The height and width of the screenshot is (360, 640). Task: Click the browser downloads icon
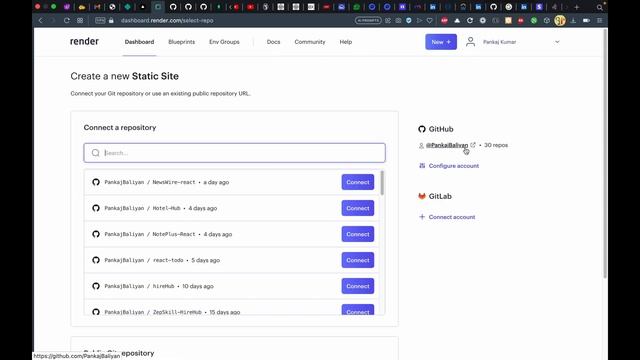573,20
